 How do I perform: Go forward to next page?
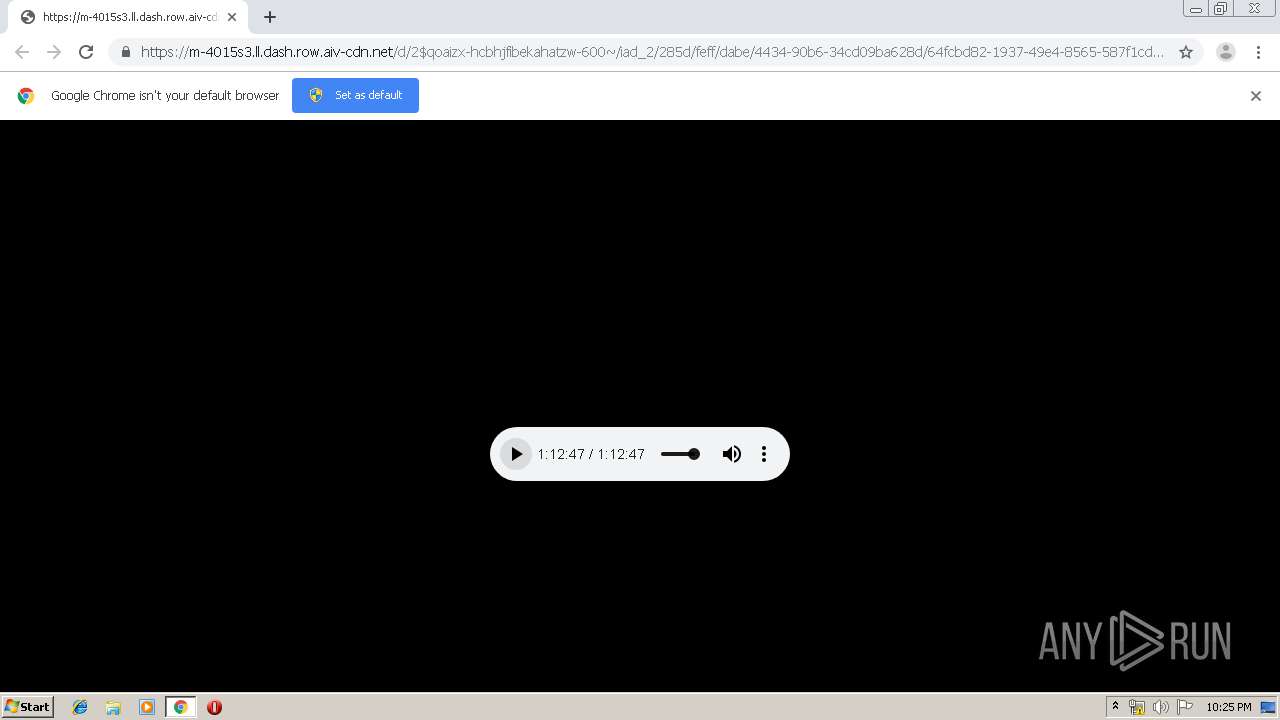click(x=54, y=52)
